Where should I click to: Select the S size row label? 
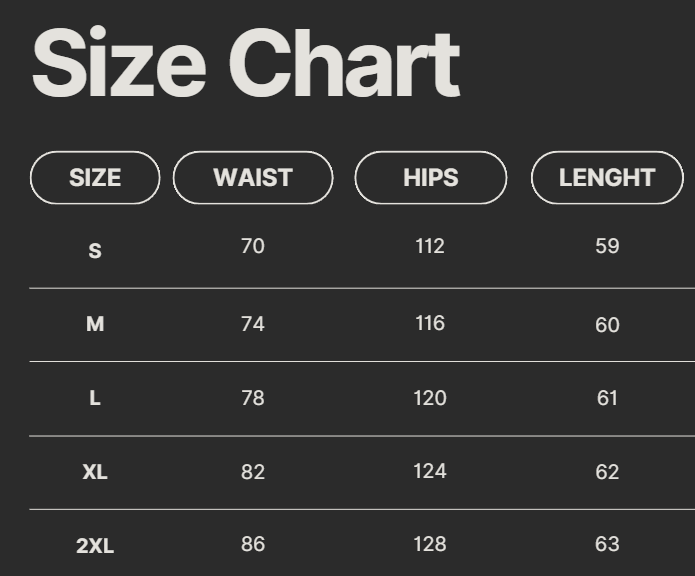95,251
